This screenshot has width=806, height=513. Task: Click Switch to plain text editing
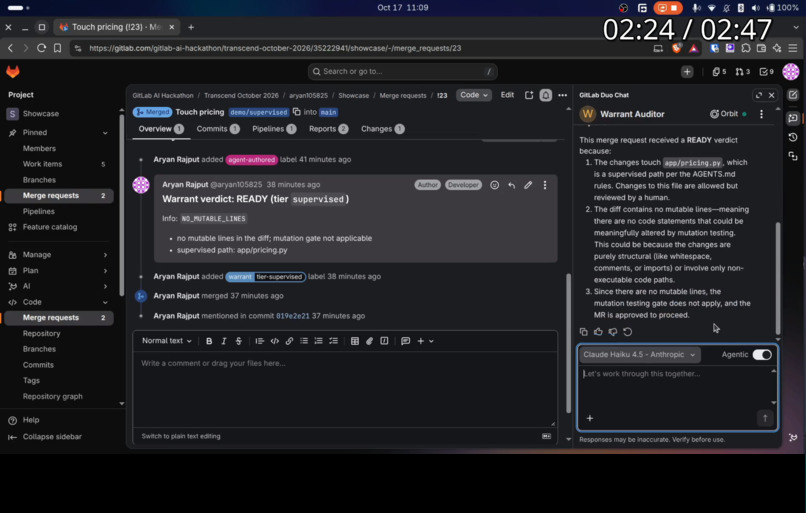click(181, 436)
